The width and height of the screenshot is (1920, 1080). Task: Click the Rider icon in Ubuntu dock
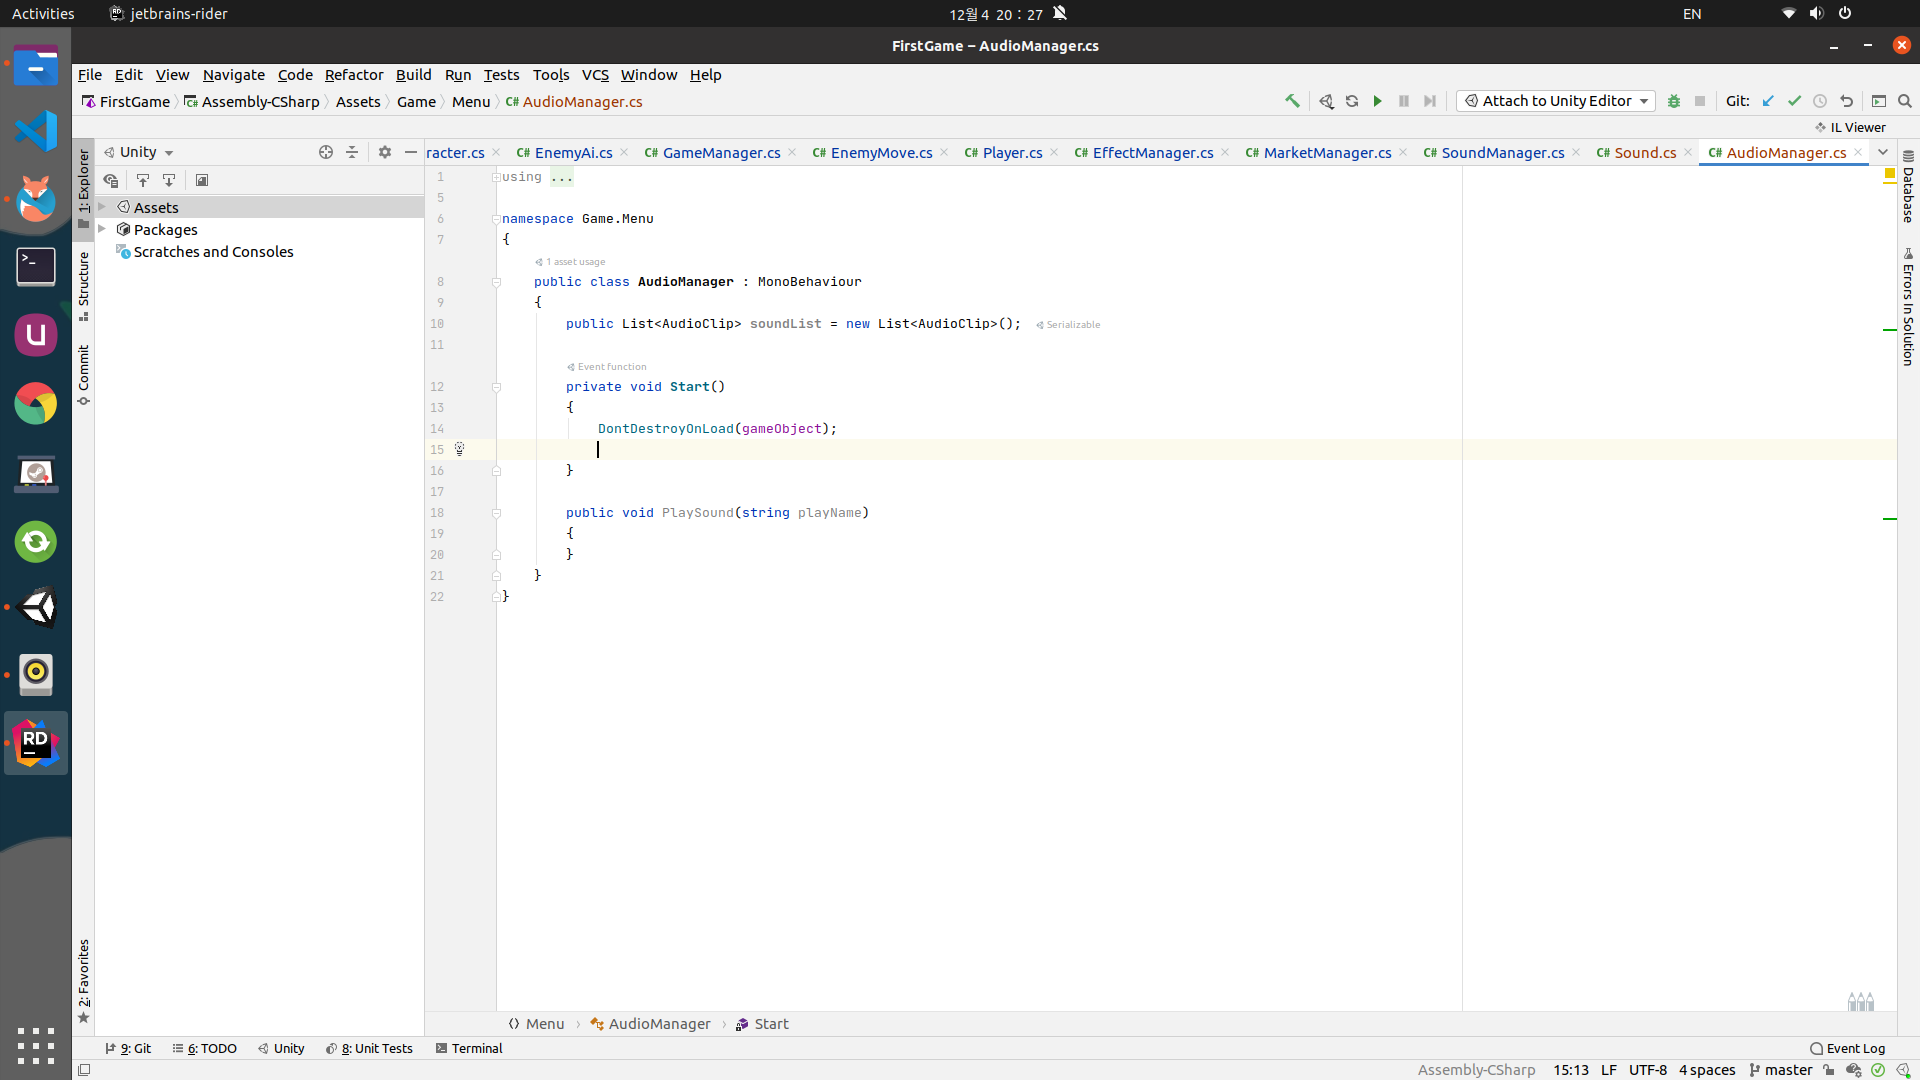pos(36,743)
